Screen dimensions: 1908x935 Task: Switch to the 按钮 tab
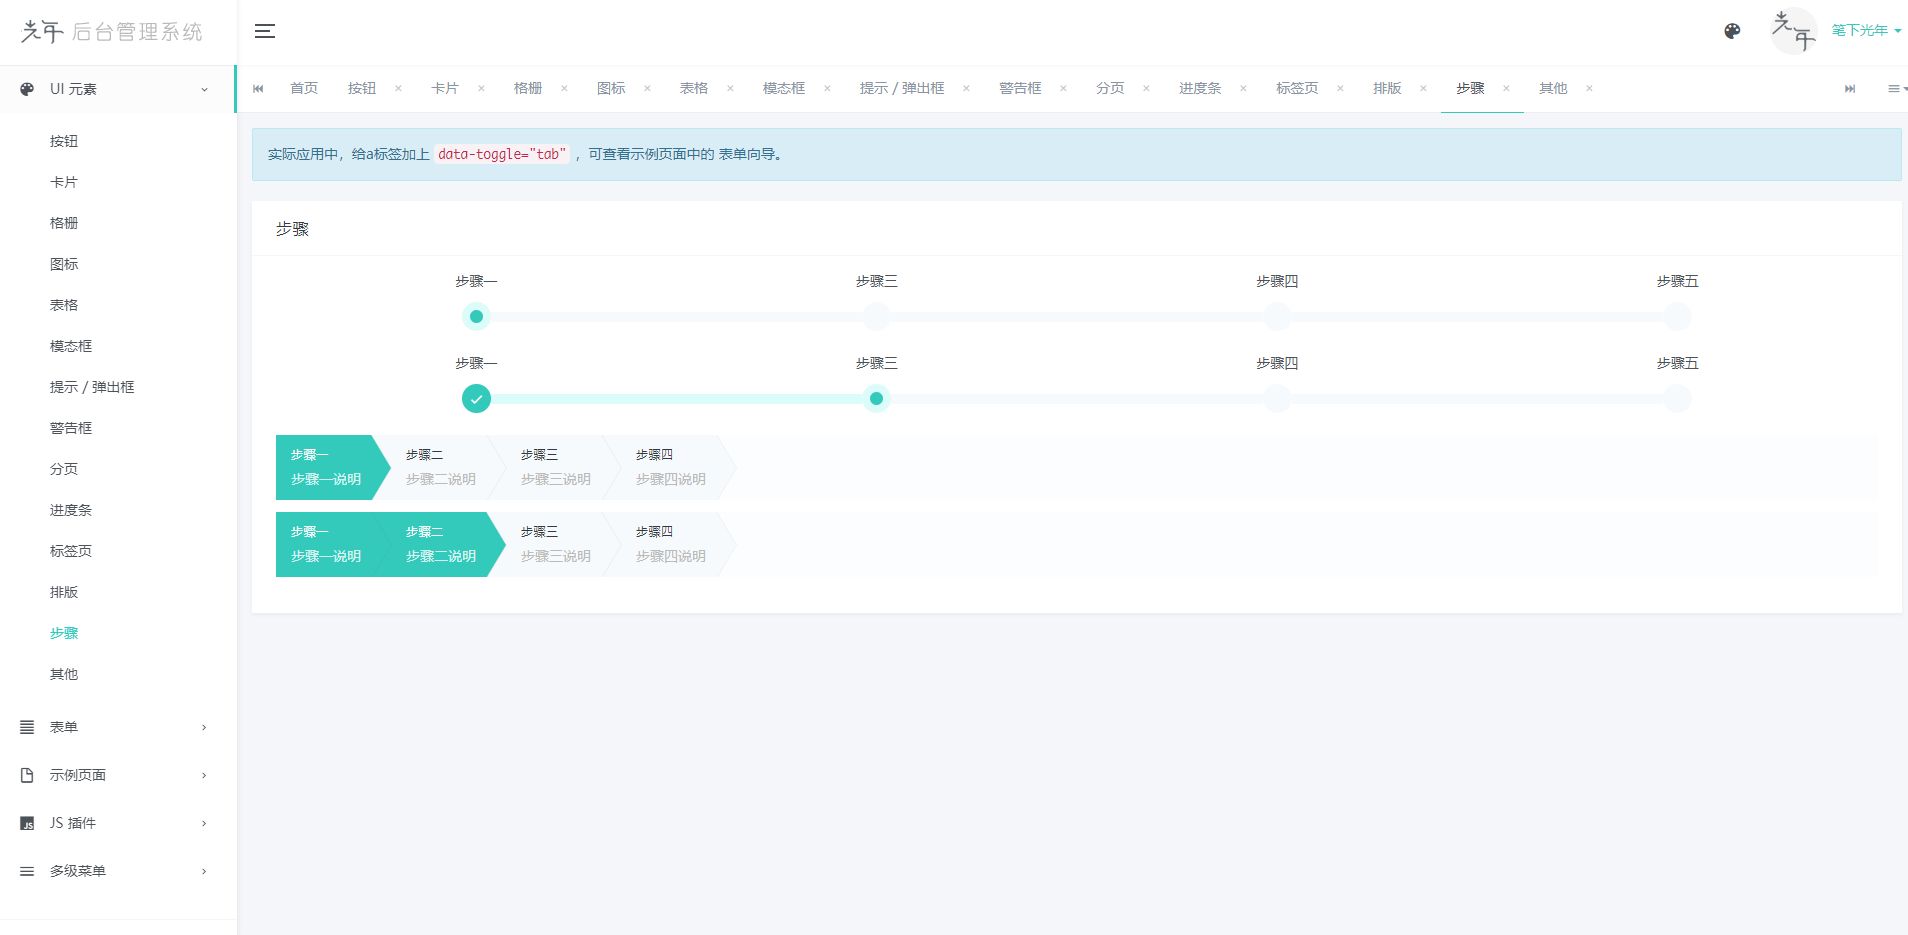pos(362,88)
